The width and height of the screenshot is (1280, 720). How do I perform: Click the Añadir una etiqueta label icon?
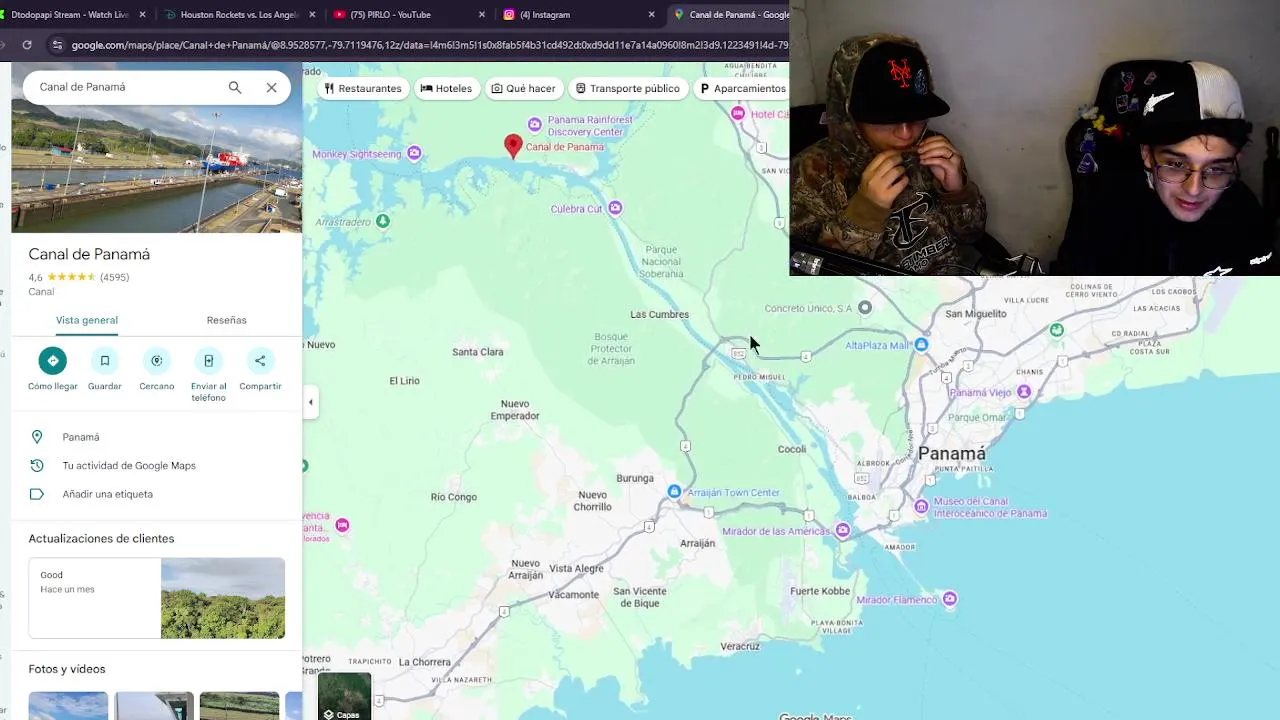pos(37,494)
